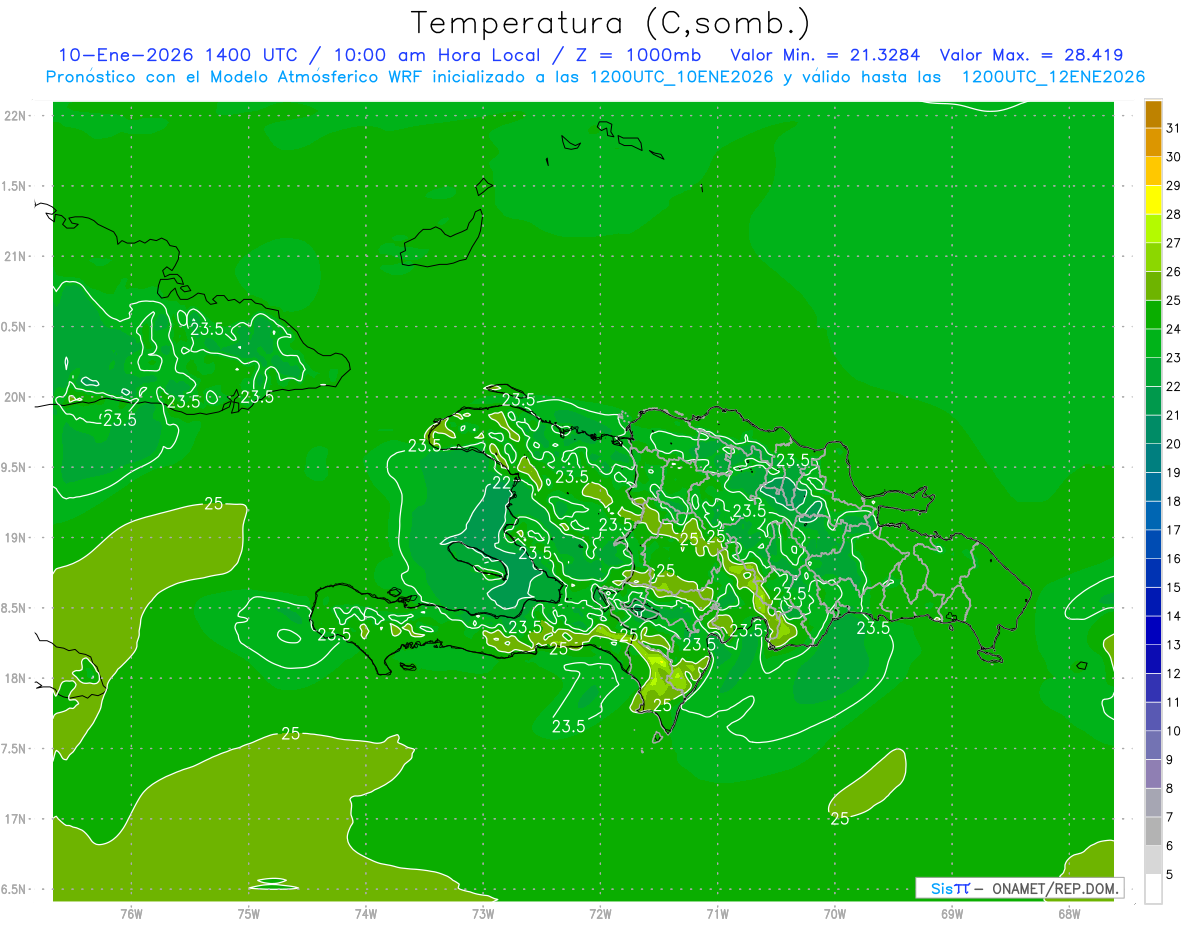Screen dimensions: 1200x927
Task: Click the 22N latitude axis label
Action: click(15, 115)
